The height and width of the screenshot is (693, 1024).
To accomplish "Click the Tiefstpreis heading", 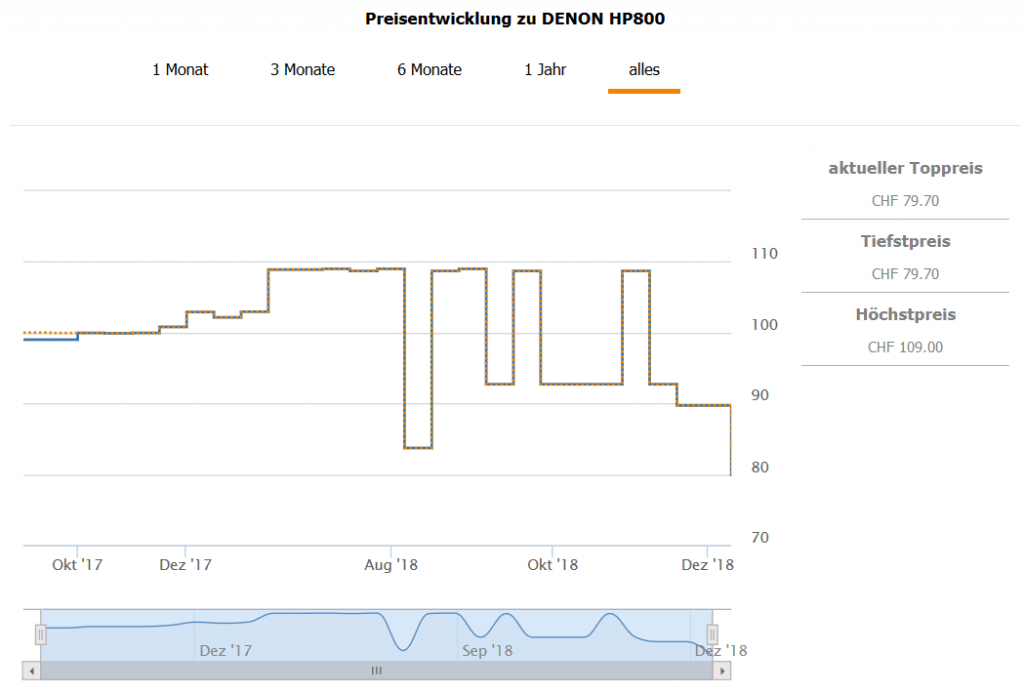I will 905,241.
